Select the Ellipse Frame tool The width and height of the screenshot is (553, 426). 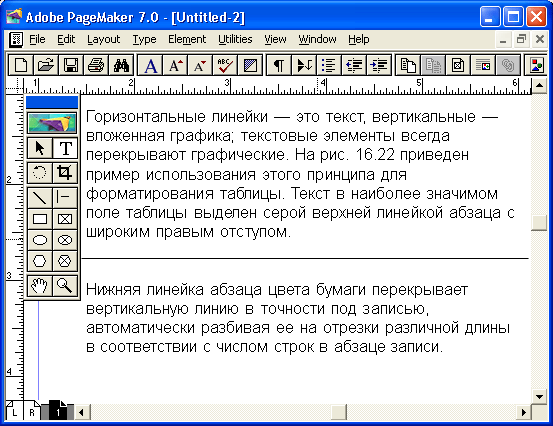pyautogui.click(x=65, y=240)
